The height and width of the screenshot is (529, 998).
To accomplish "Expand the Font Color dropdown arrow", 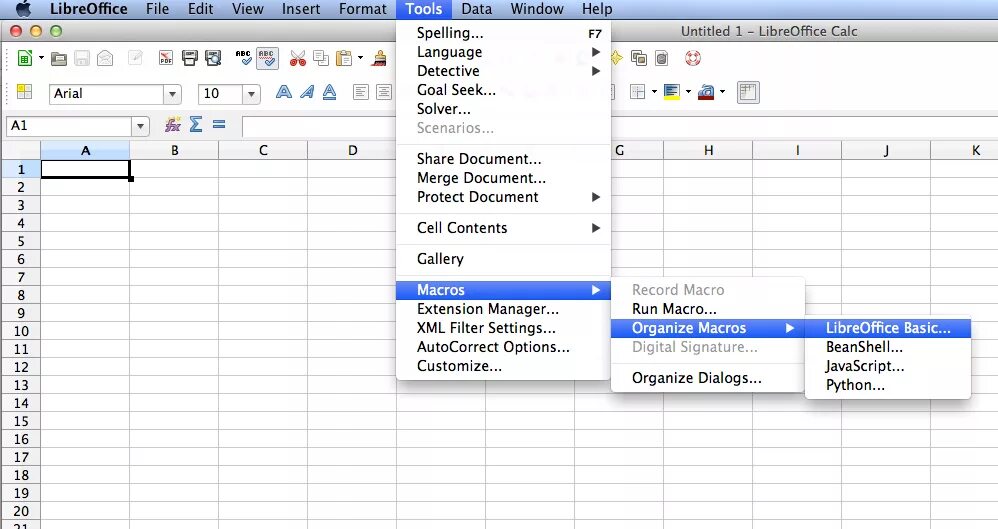I will [x=722, y=92].
